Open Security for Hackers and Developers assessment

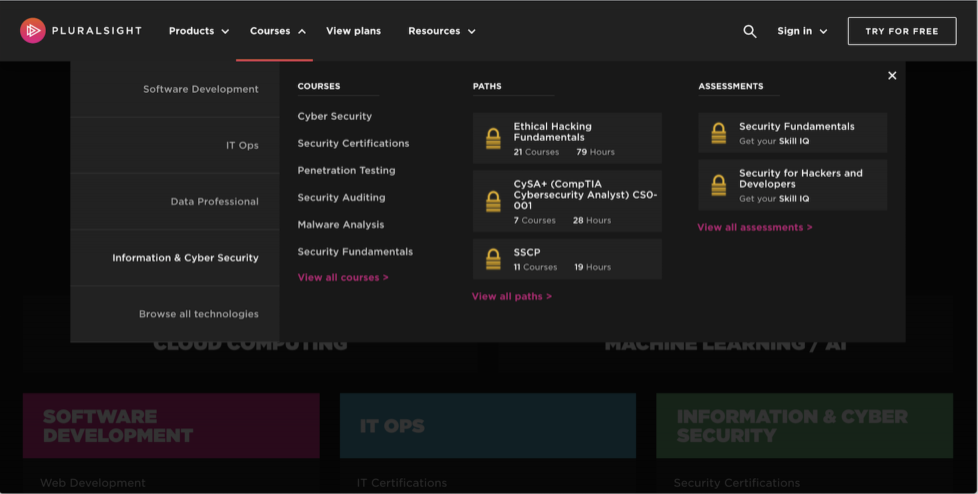pyautogui.click(x=800, y=178)
